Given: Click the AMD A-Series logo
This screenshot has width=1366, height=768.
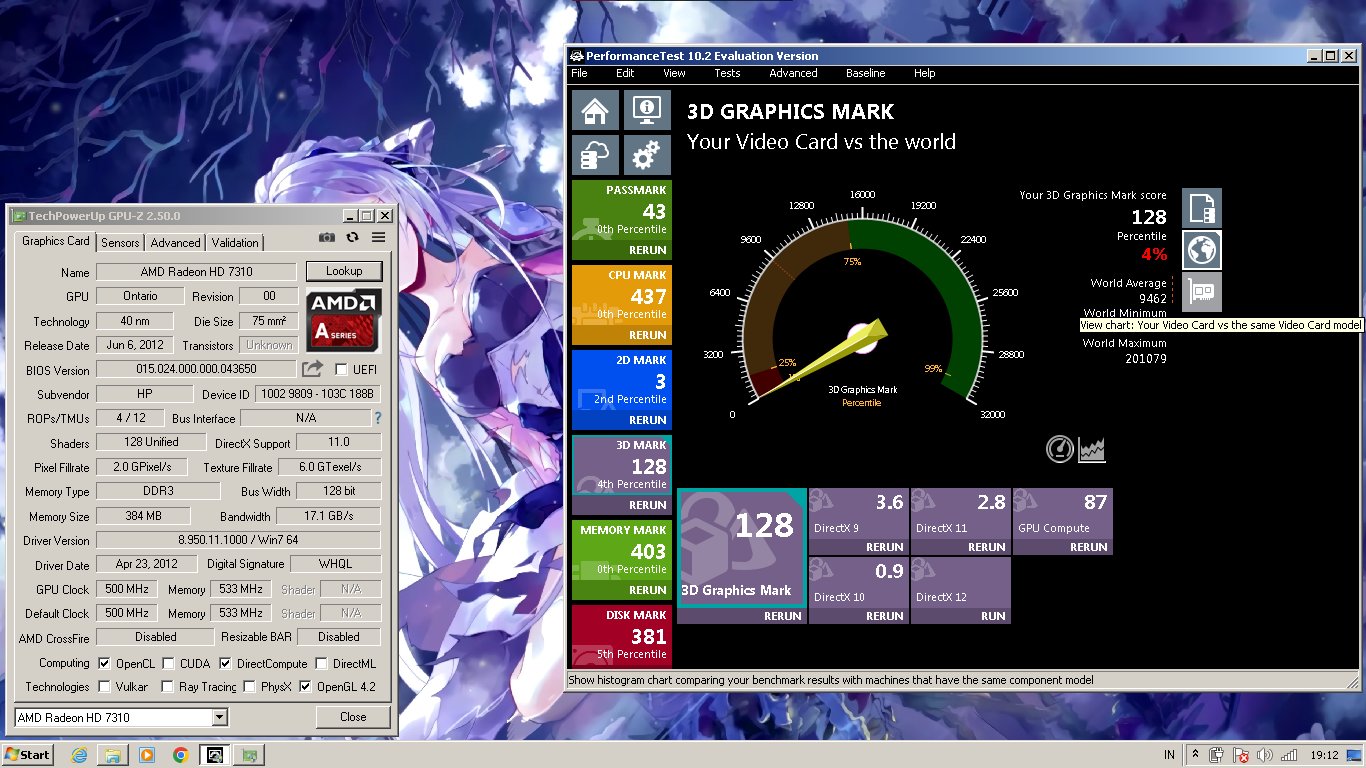Looking at the screenshot, I should click(343, 320).
